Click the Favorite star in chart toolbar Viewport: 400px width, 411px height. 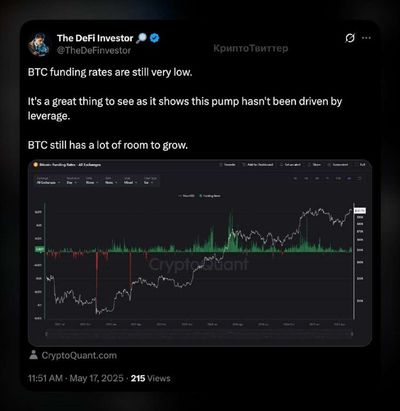pos(227,165)
